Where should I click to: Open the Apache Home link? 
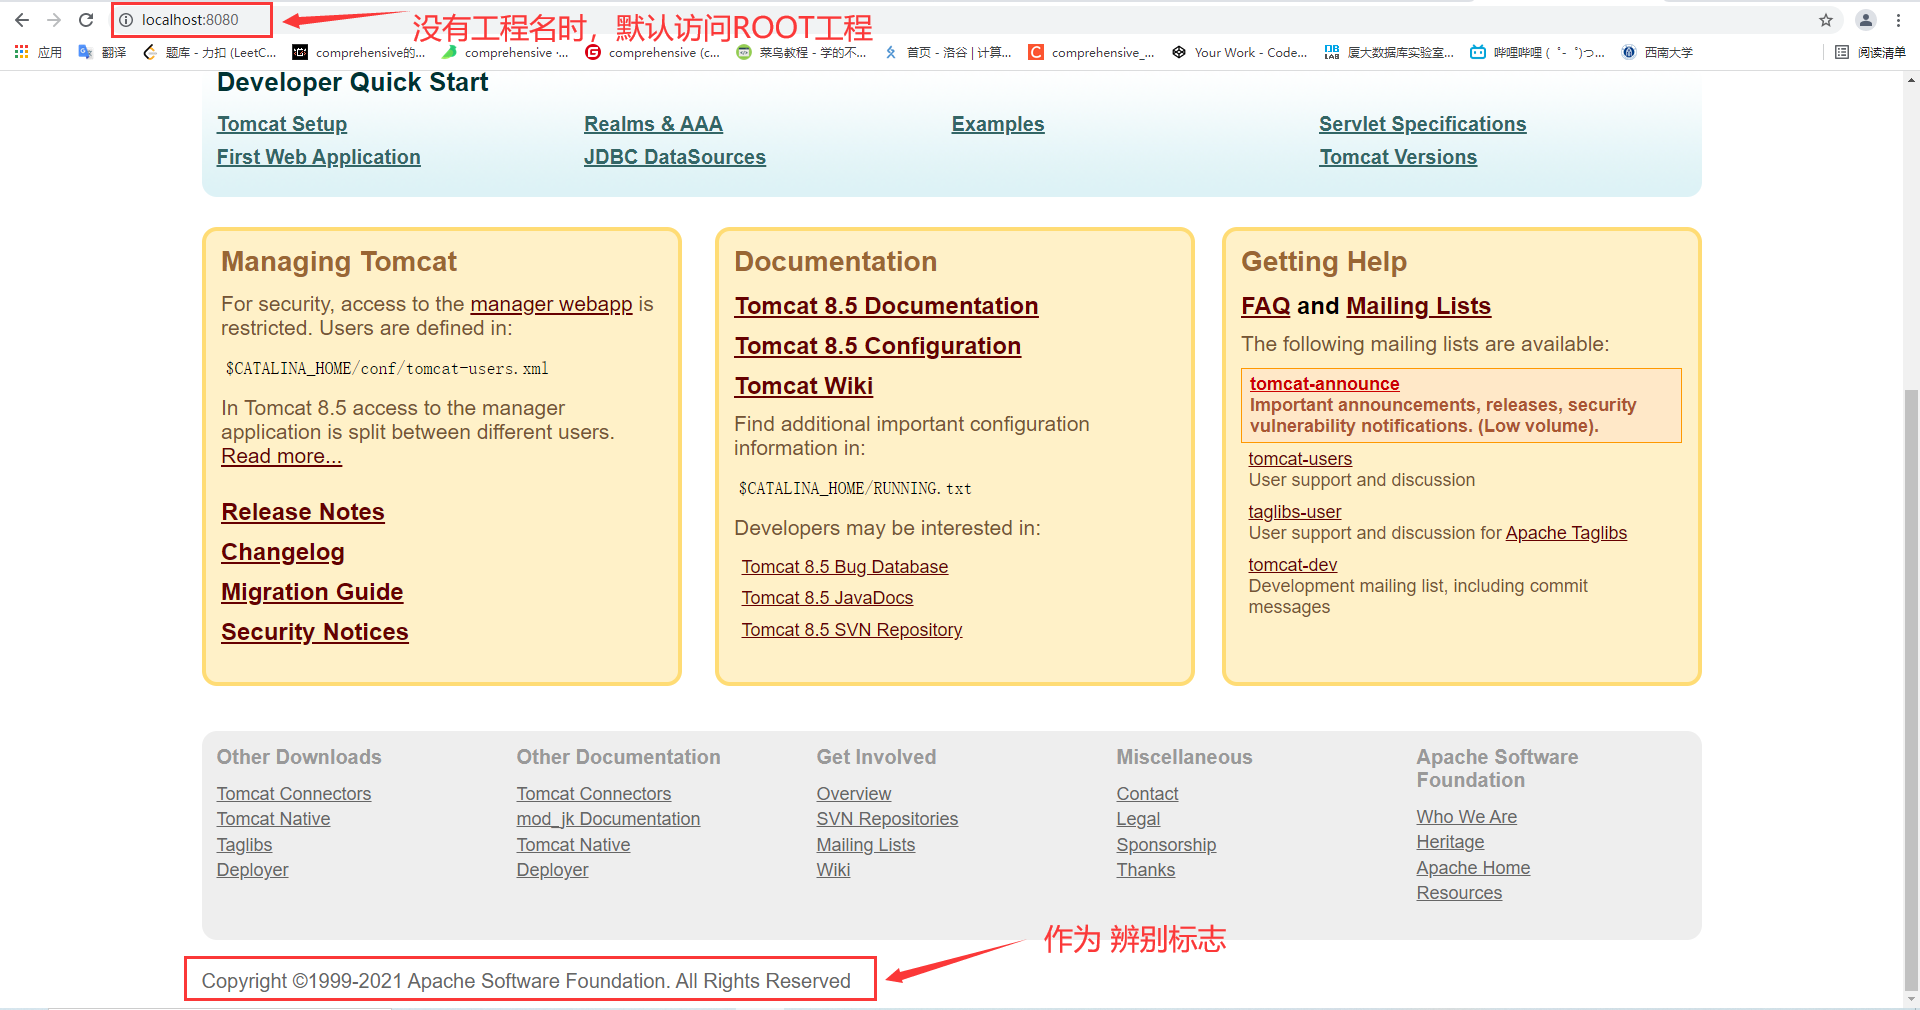(x=1474, y=868)
